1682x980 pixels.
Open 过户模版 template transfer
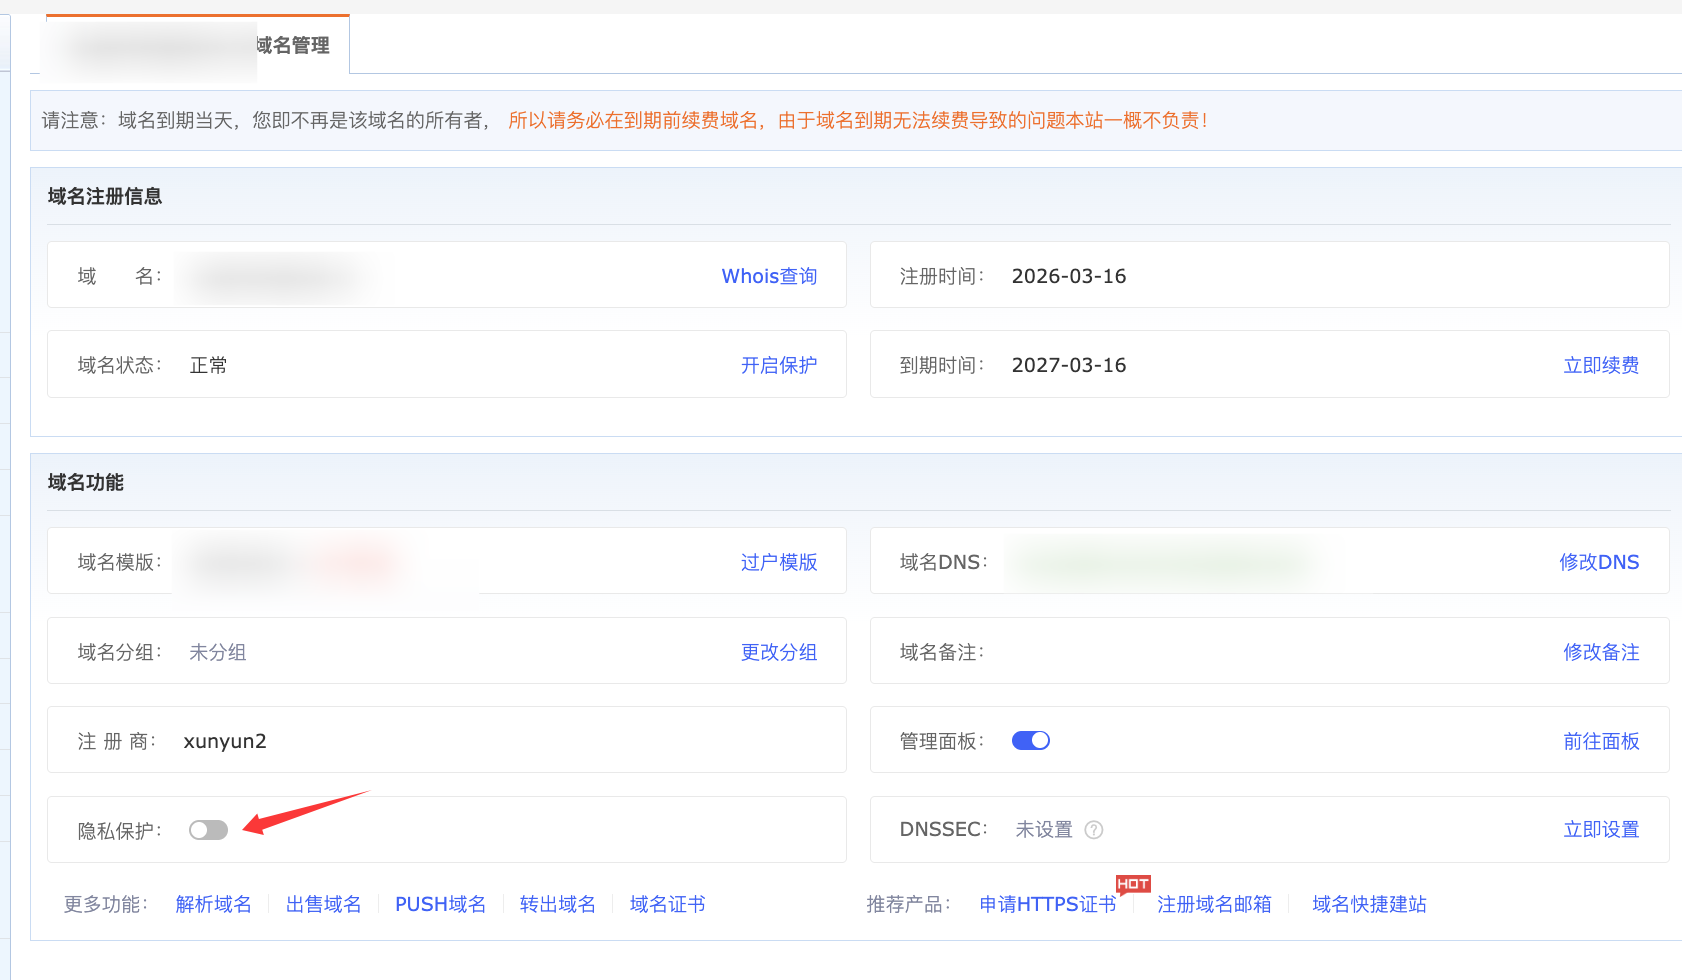click(x=779, y=562)
